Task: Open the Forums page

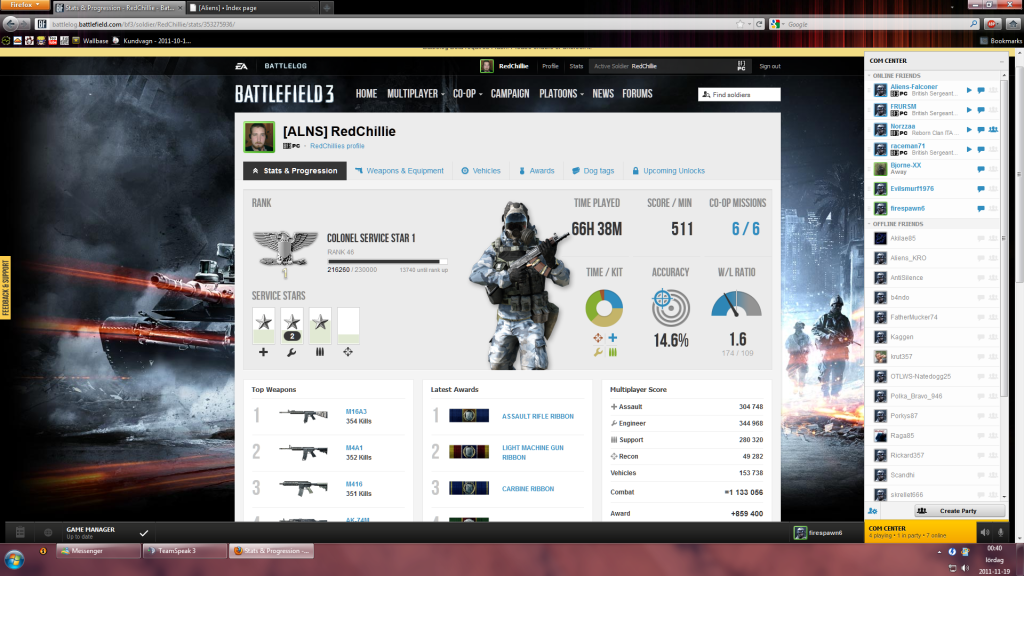Action: (637, 94)
